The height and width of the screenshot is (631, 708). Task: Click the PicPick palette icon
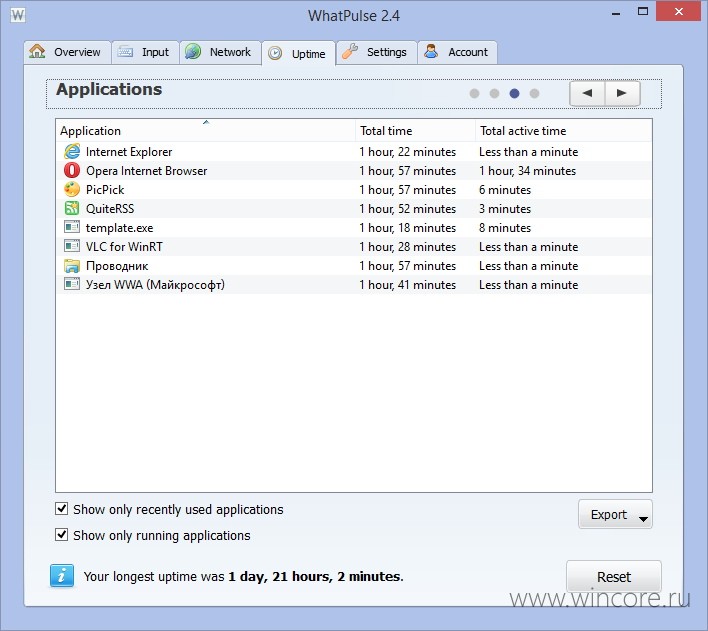click(72, 189)
